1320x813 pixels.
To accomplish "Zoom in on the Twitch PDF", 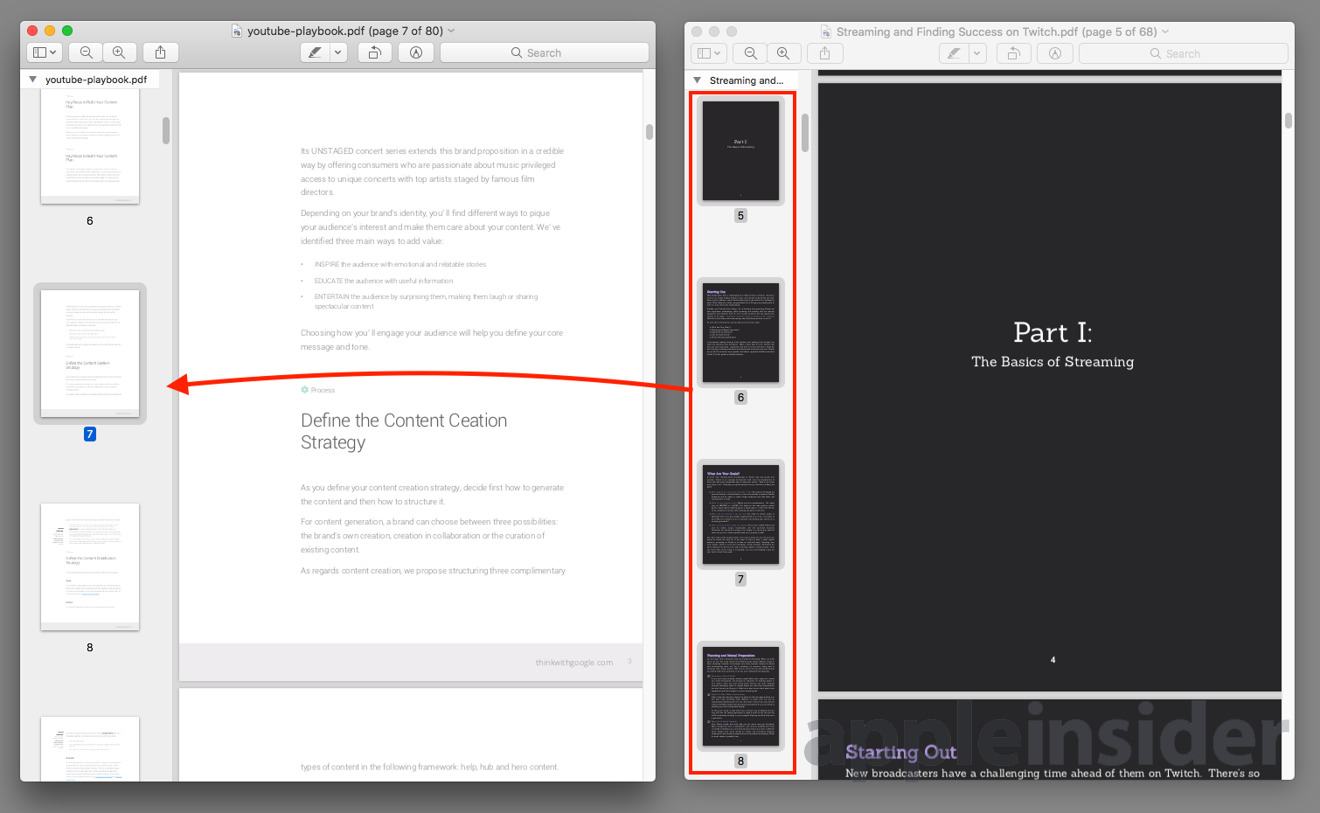I will [784, 53].
